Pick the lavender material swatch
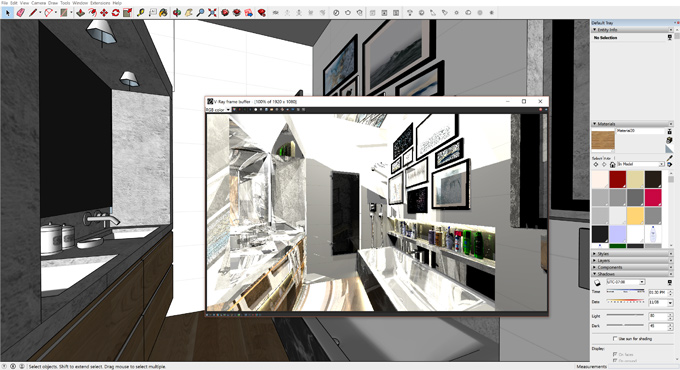Screen dimensions: 680x370 coord(618,234)
